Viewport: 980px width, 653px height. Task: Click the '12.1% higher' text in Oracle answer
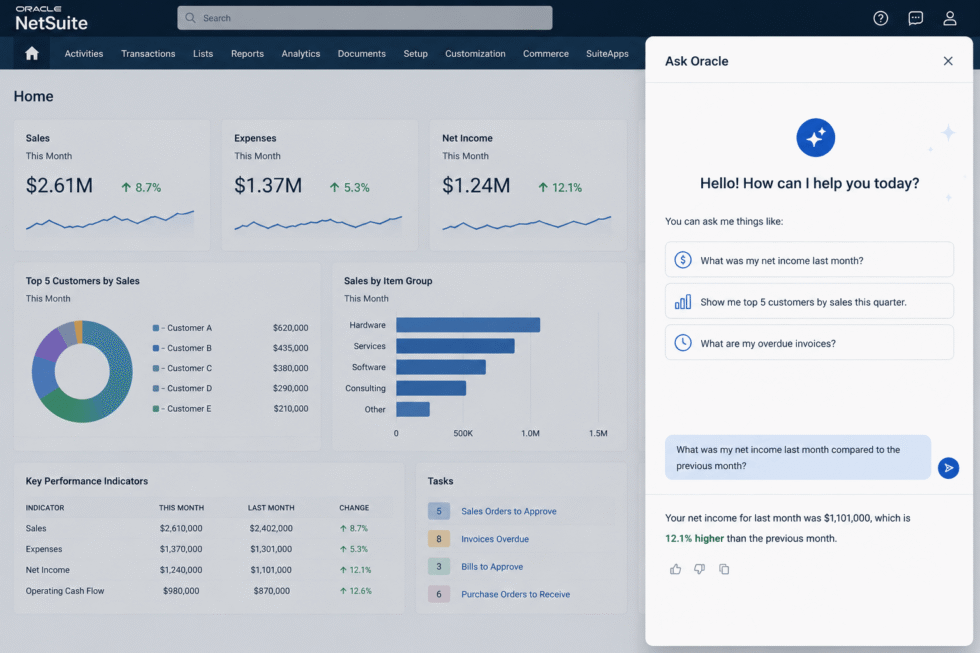pyautogui.click(x=694, y=538)
